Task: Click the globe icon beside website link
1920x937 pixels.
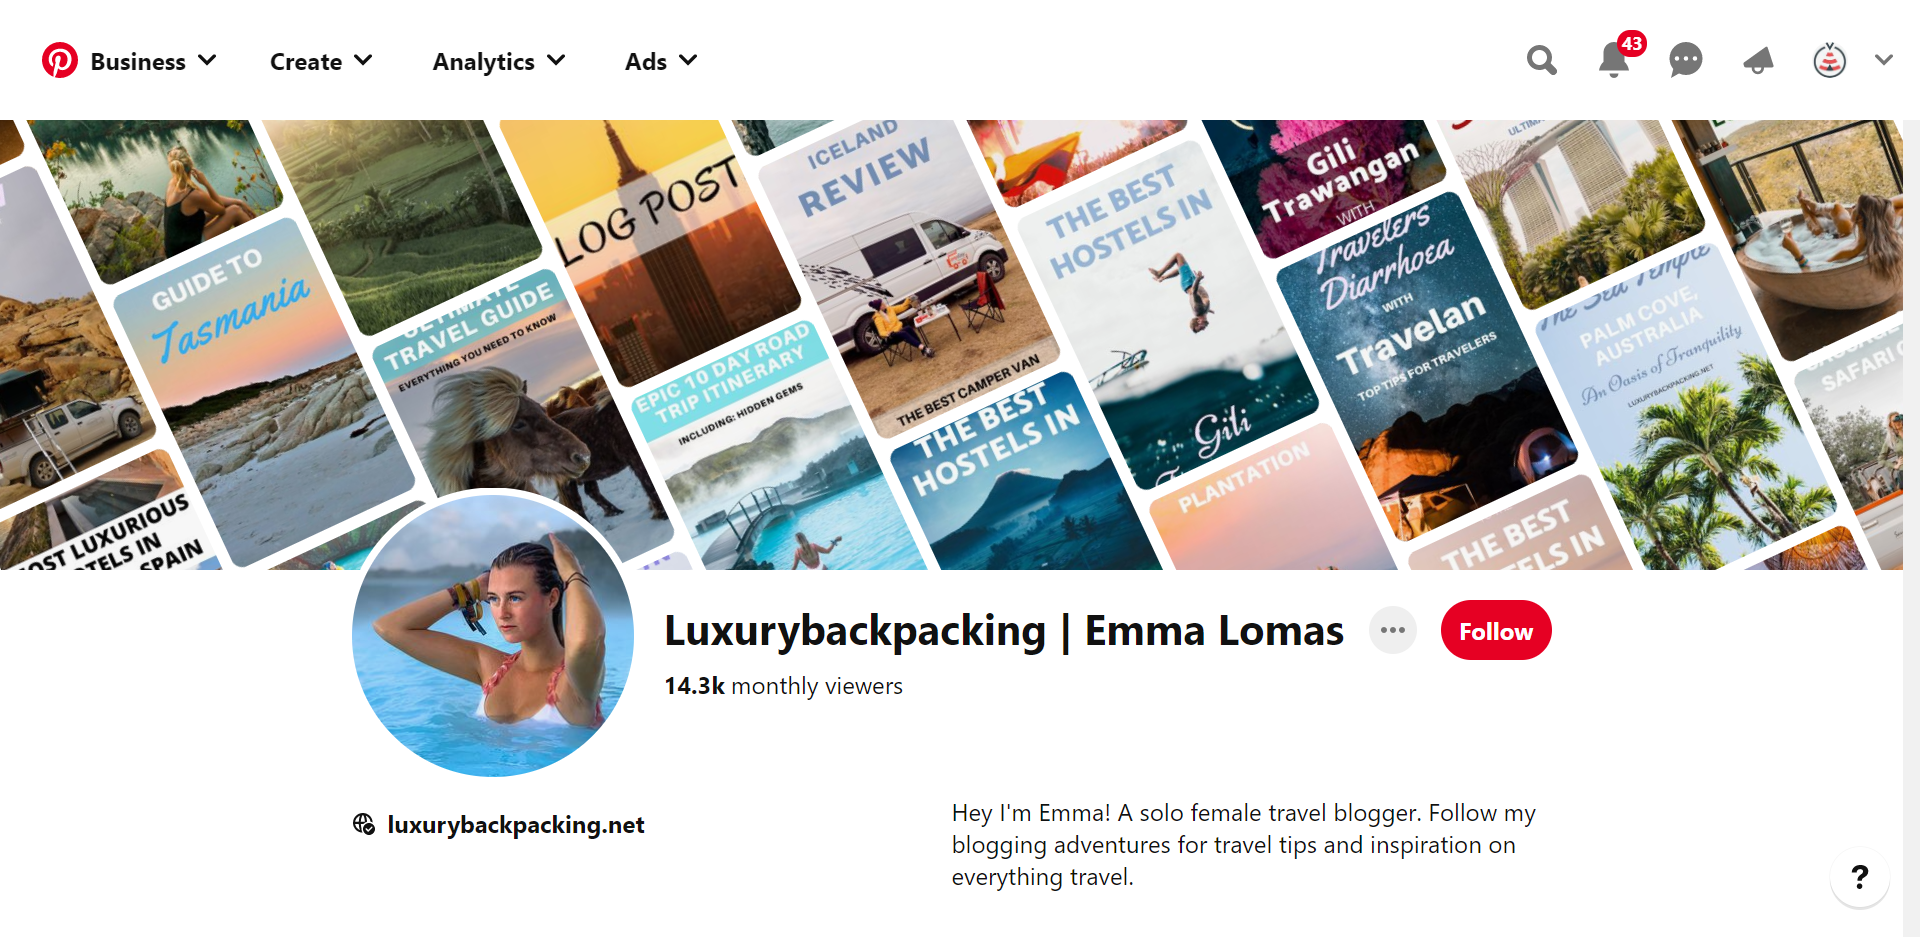Action: click(x=364, y=824)
